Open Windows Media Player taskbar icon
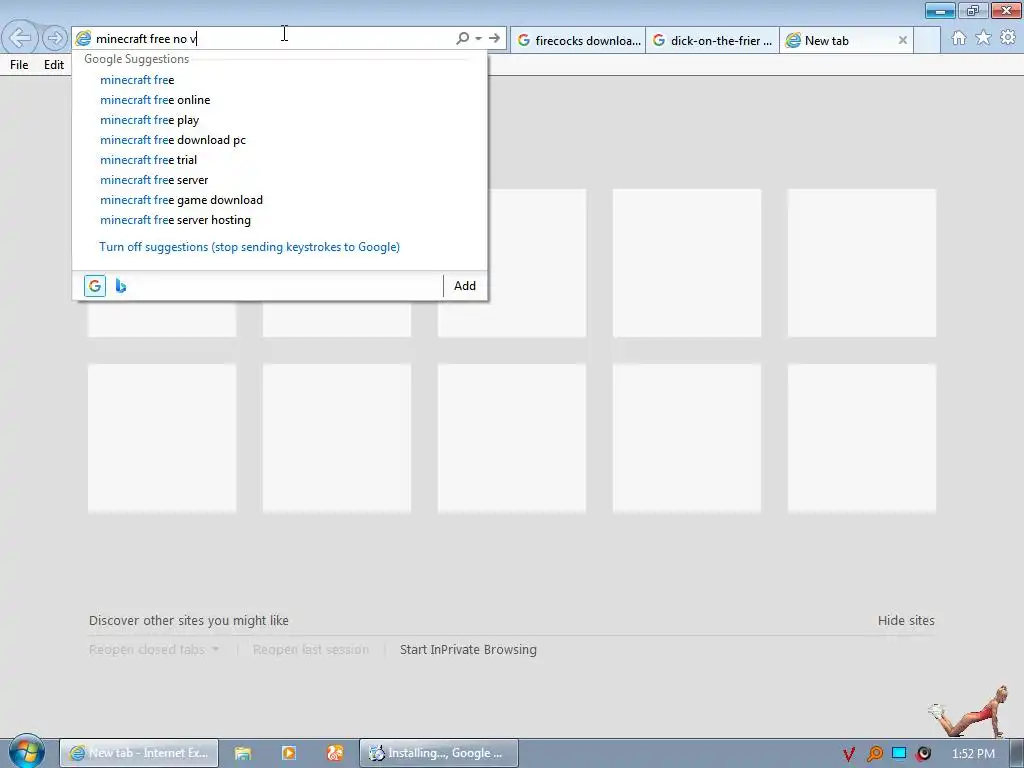Viewport: 1024px width, 768px height. tap(289, 753)
